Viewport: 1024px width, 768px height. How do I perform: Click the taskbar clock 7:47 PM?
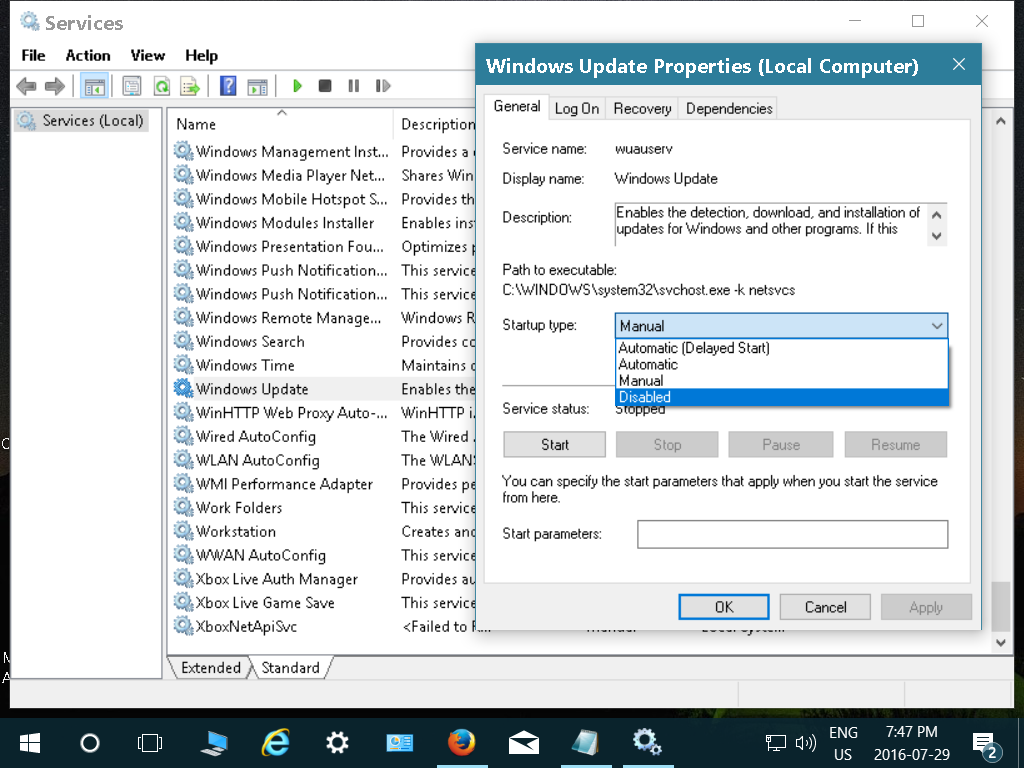coord(912,743)
